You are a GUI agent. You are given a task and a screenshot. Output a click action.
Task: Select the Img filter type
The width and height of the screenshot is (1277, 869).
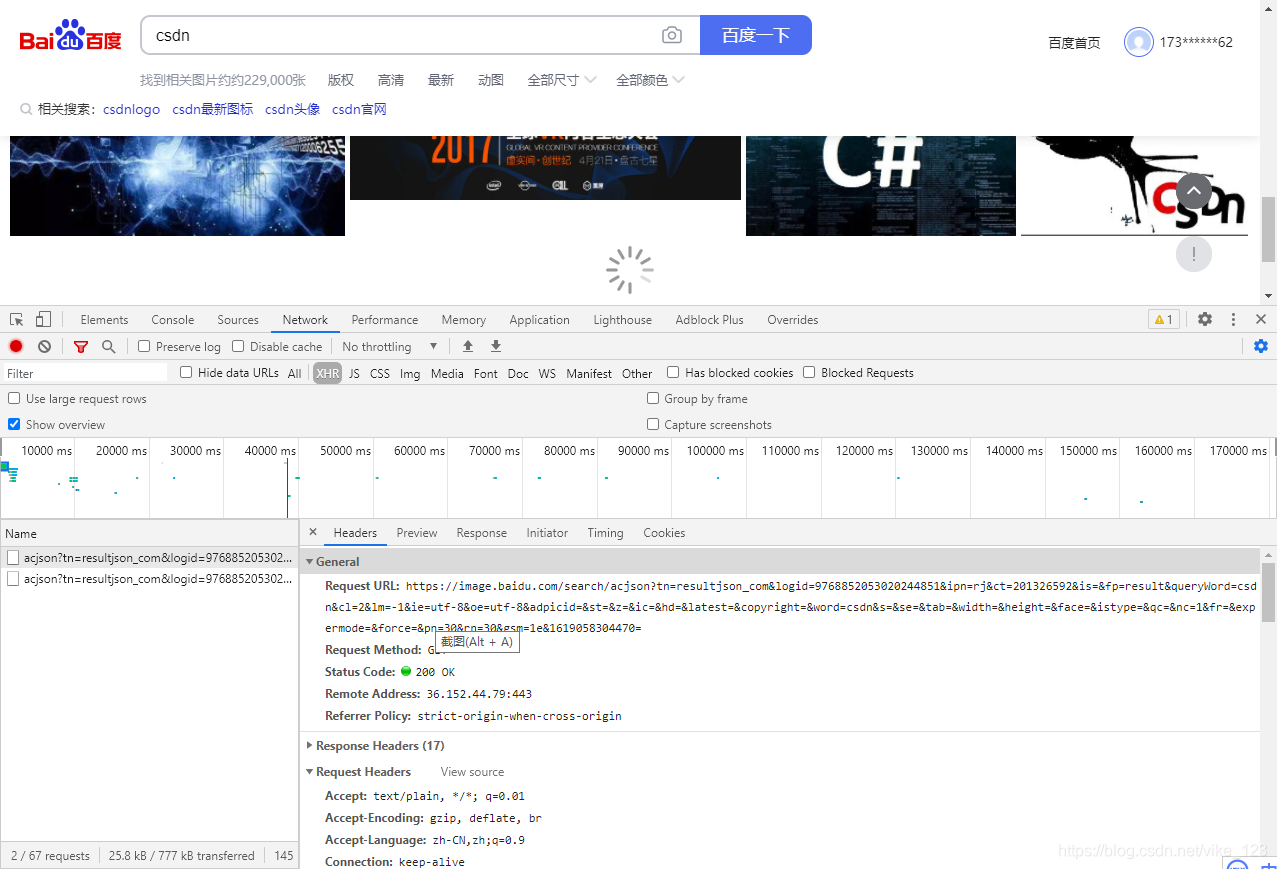pyautogui.click(x=410, y=373)
